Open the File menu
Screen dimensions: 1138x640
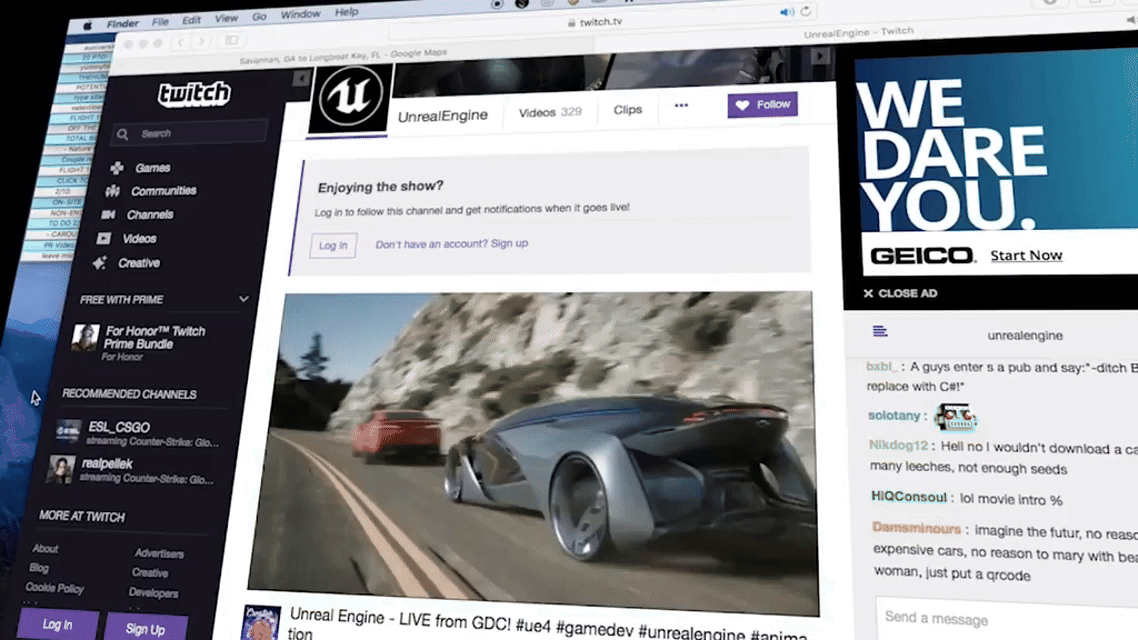[160, 22]
